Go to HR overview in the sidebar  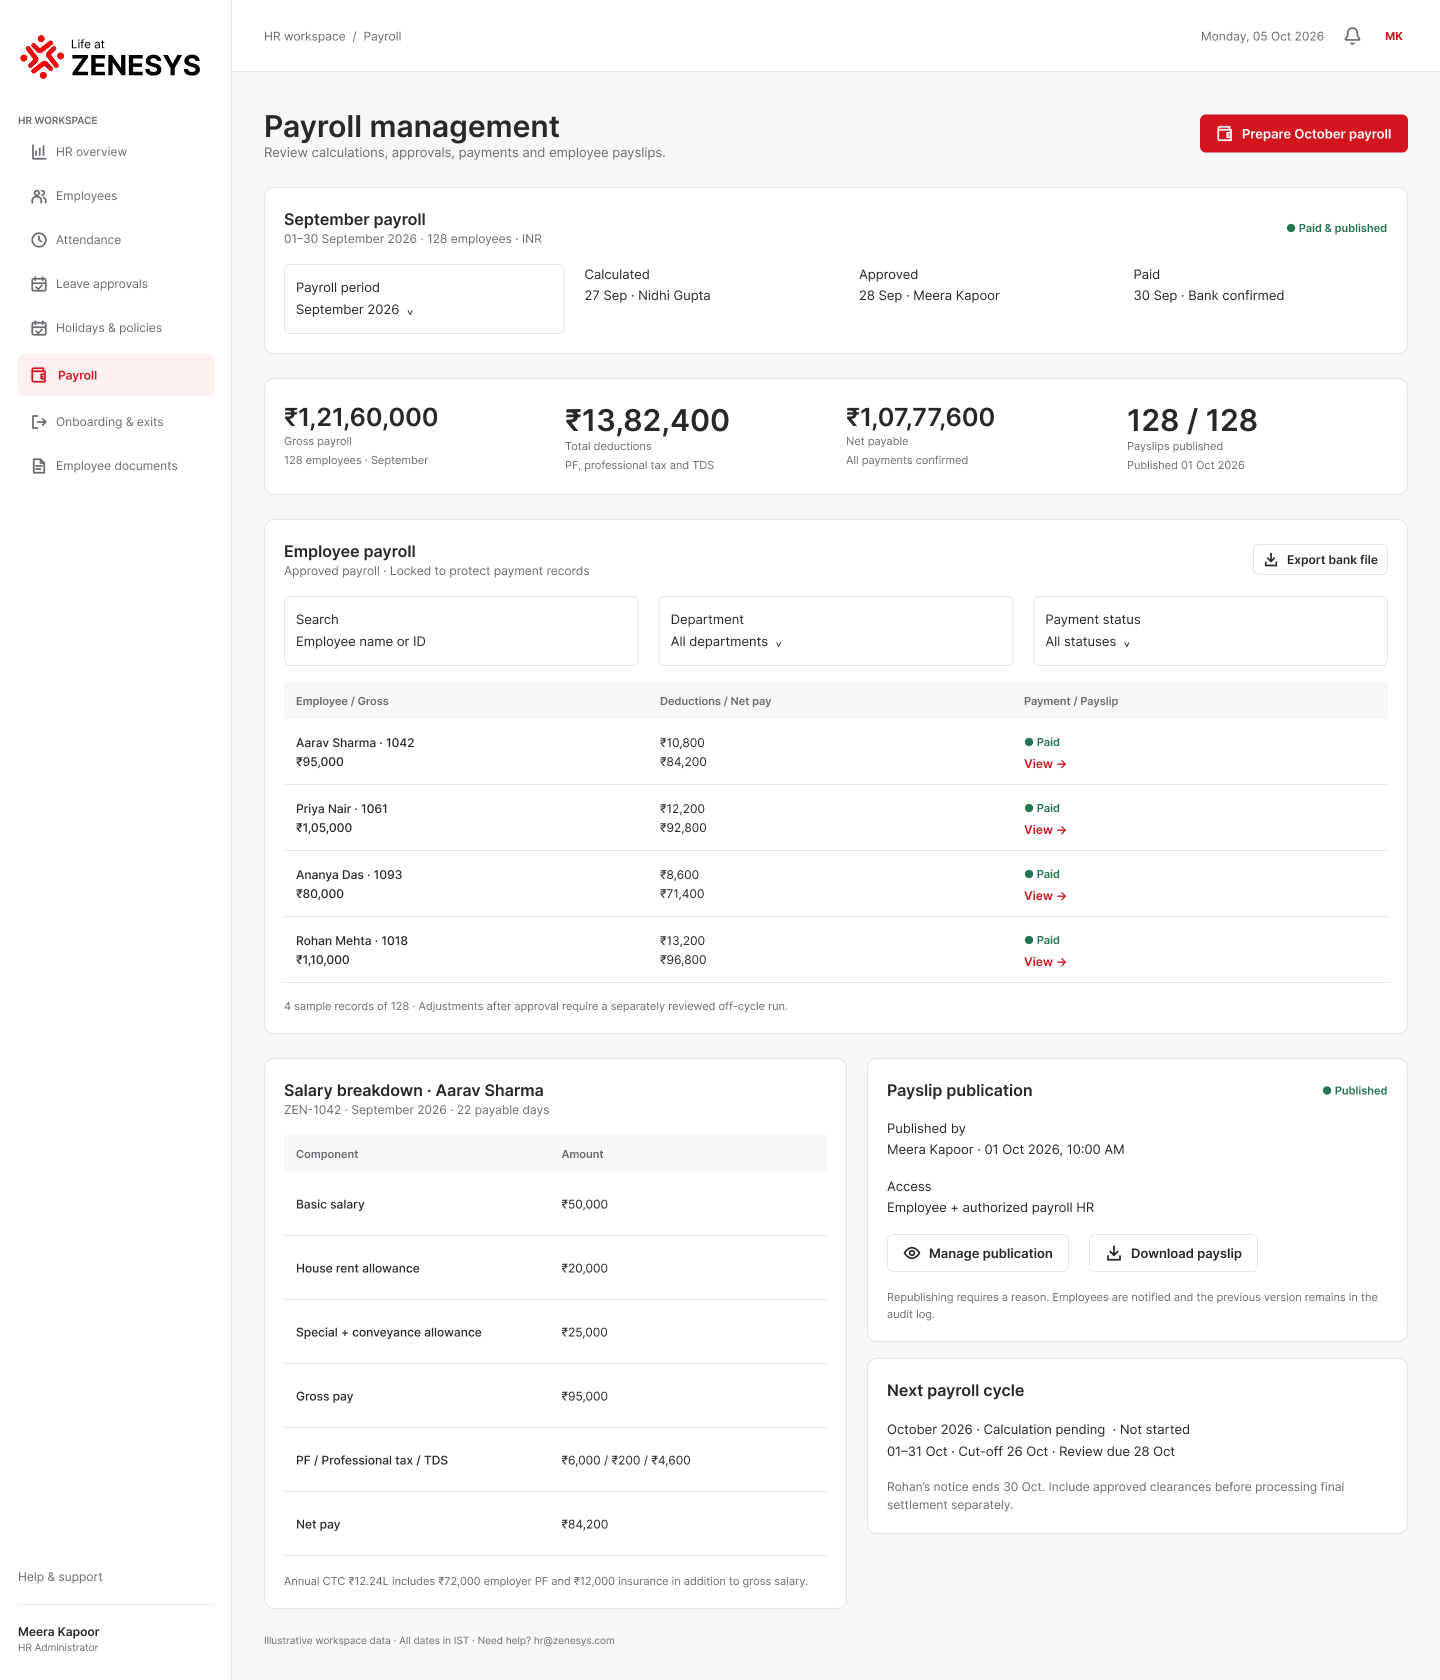pyautogui.click(x=116, y=152)
